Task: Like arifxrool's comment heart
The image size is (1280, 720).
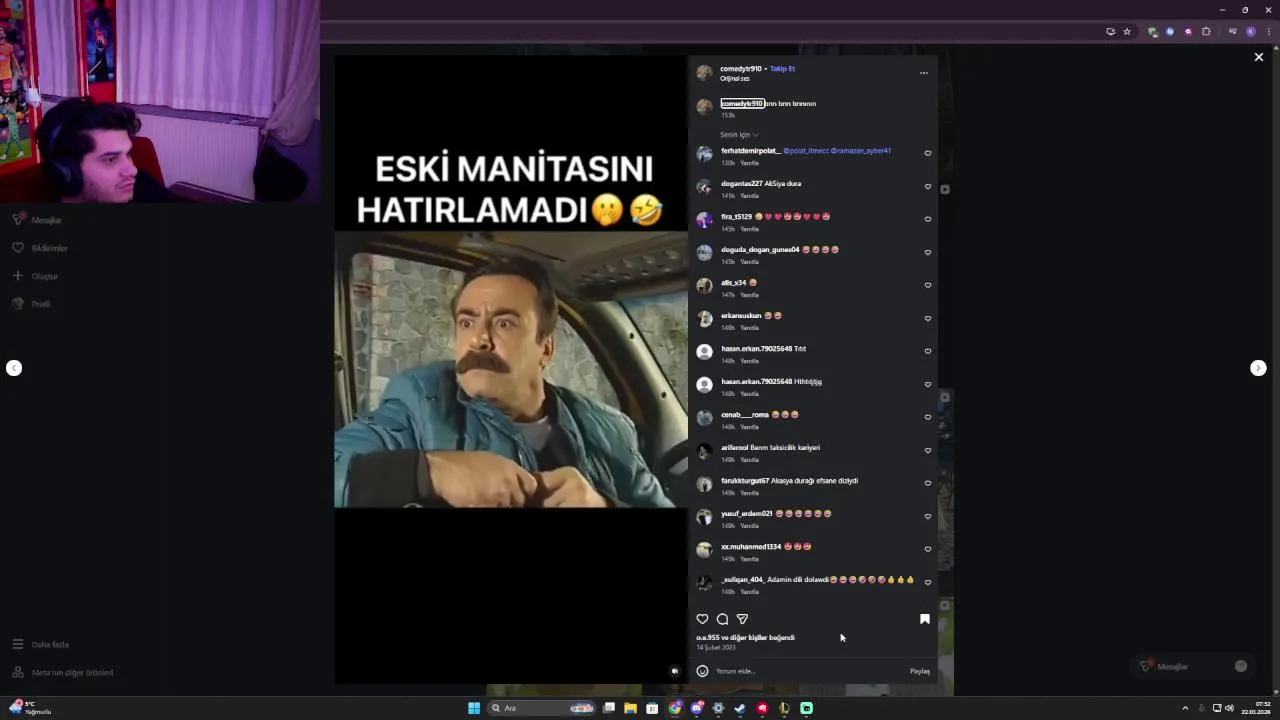Action: [928, 450]
